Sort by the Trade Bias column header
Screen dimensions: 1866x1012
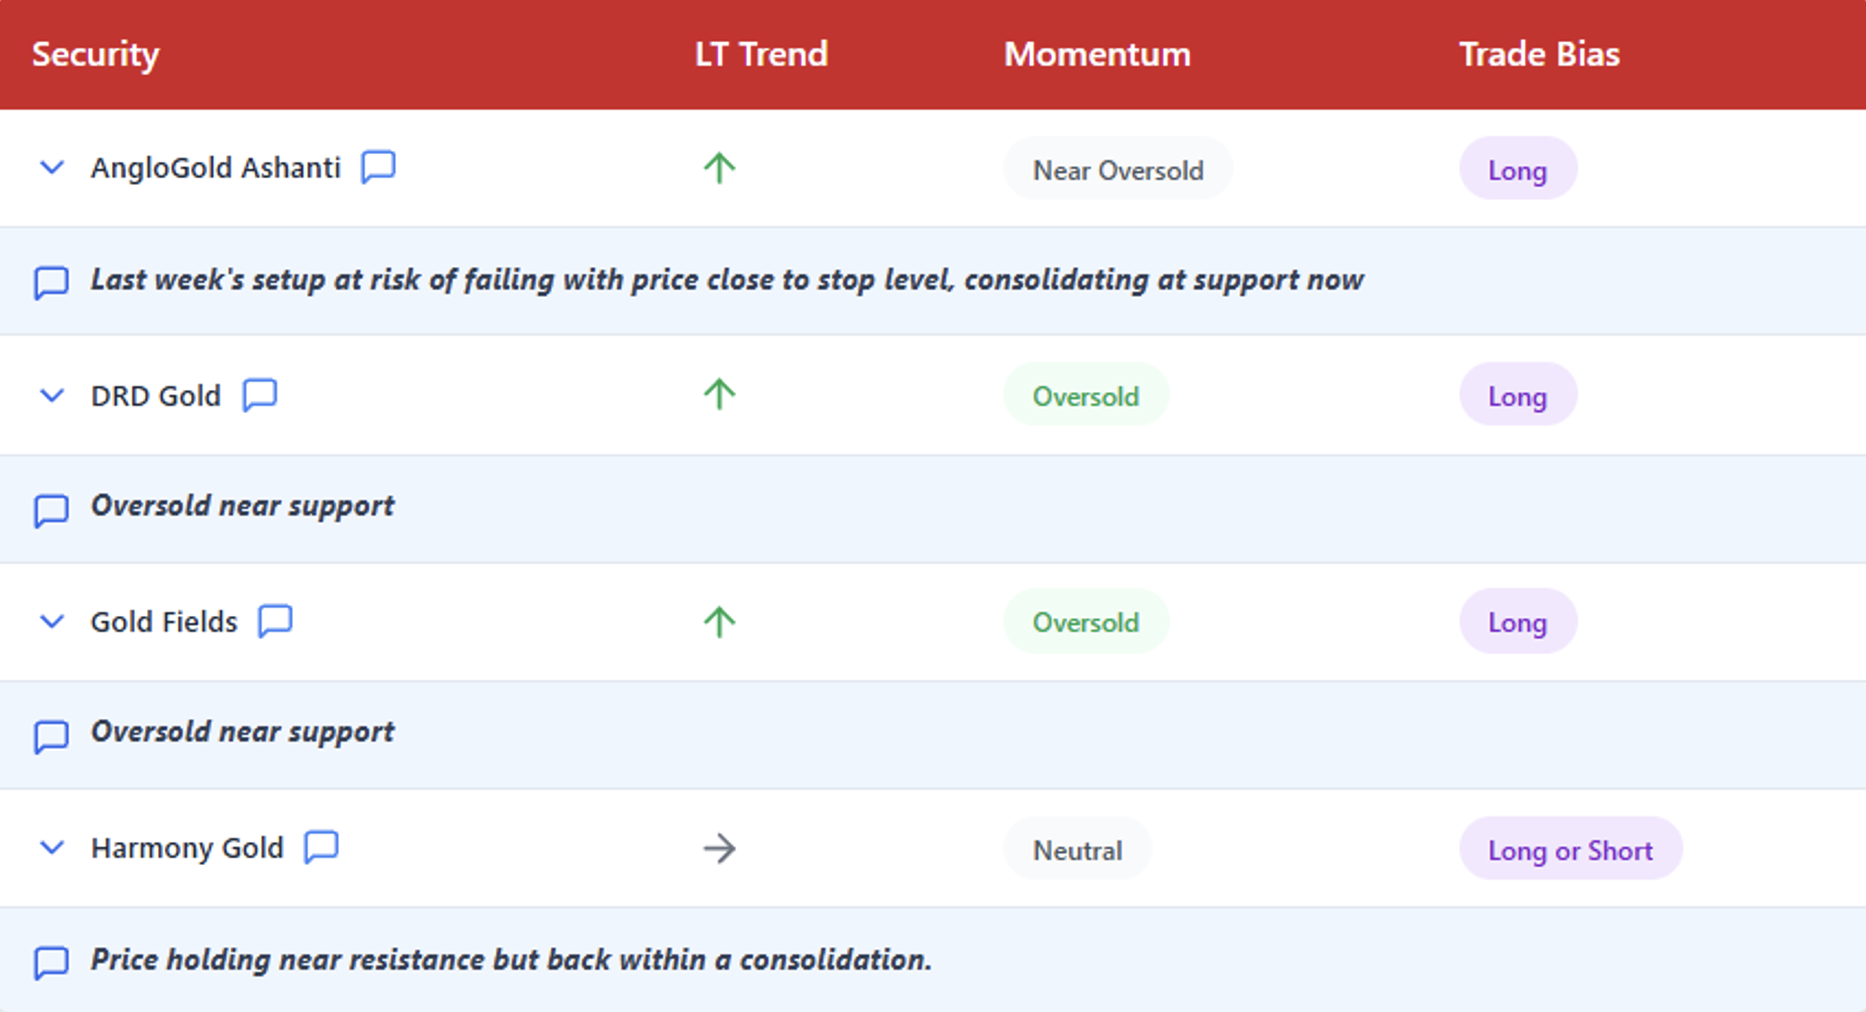pos(1539,54)
